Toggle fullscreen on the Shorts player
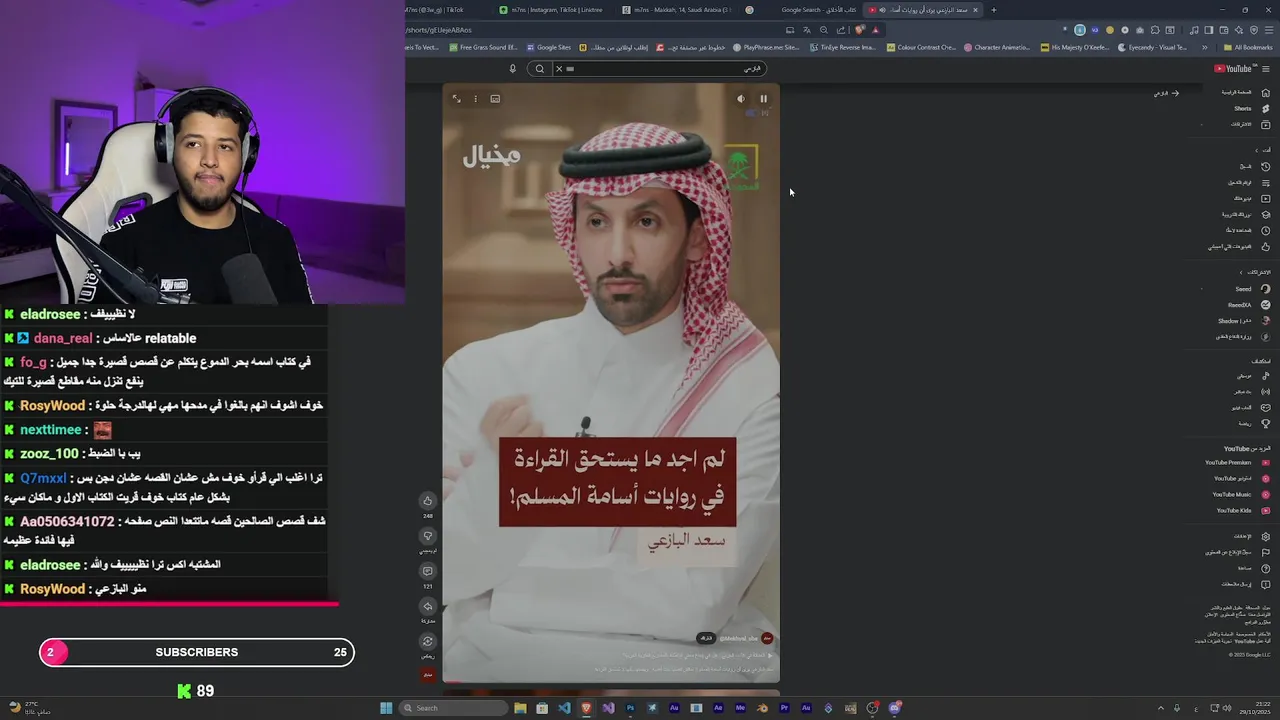Screen dimensions: 1280x720 456,99
